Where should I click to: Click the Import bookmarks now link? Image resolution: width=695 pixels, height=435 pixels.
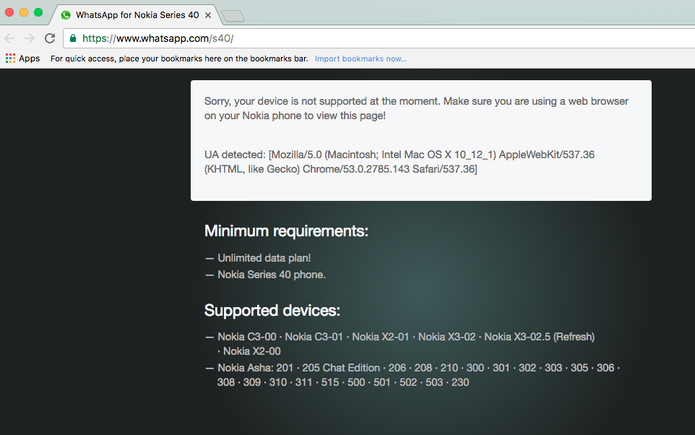(x=361, y=59)
